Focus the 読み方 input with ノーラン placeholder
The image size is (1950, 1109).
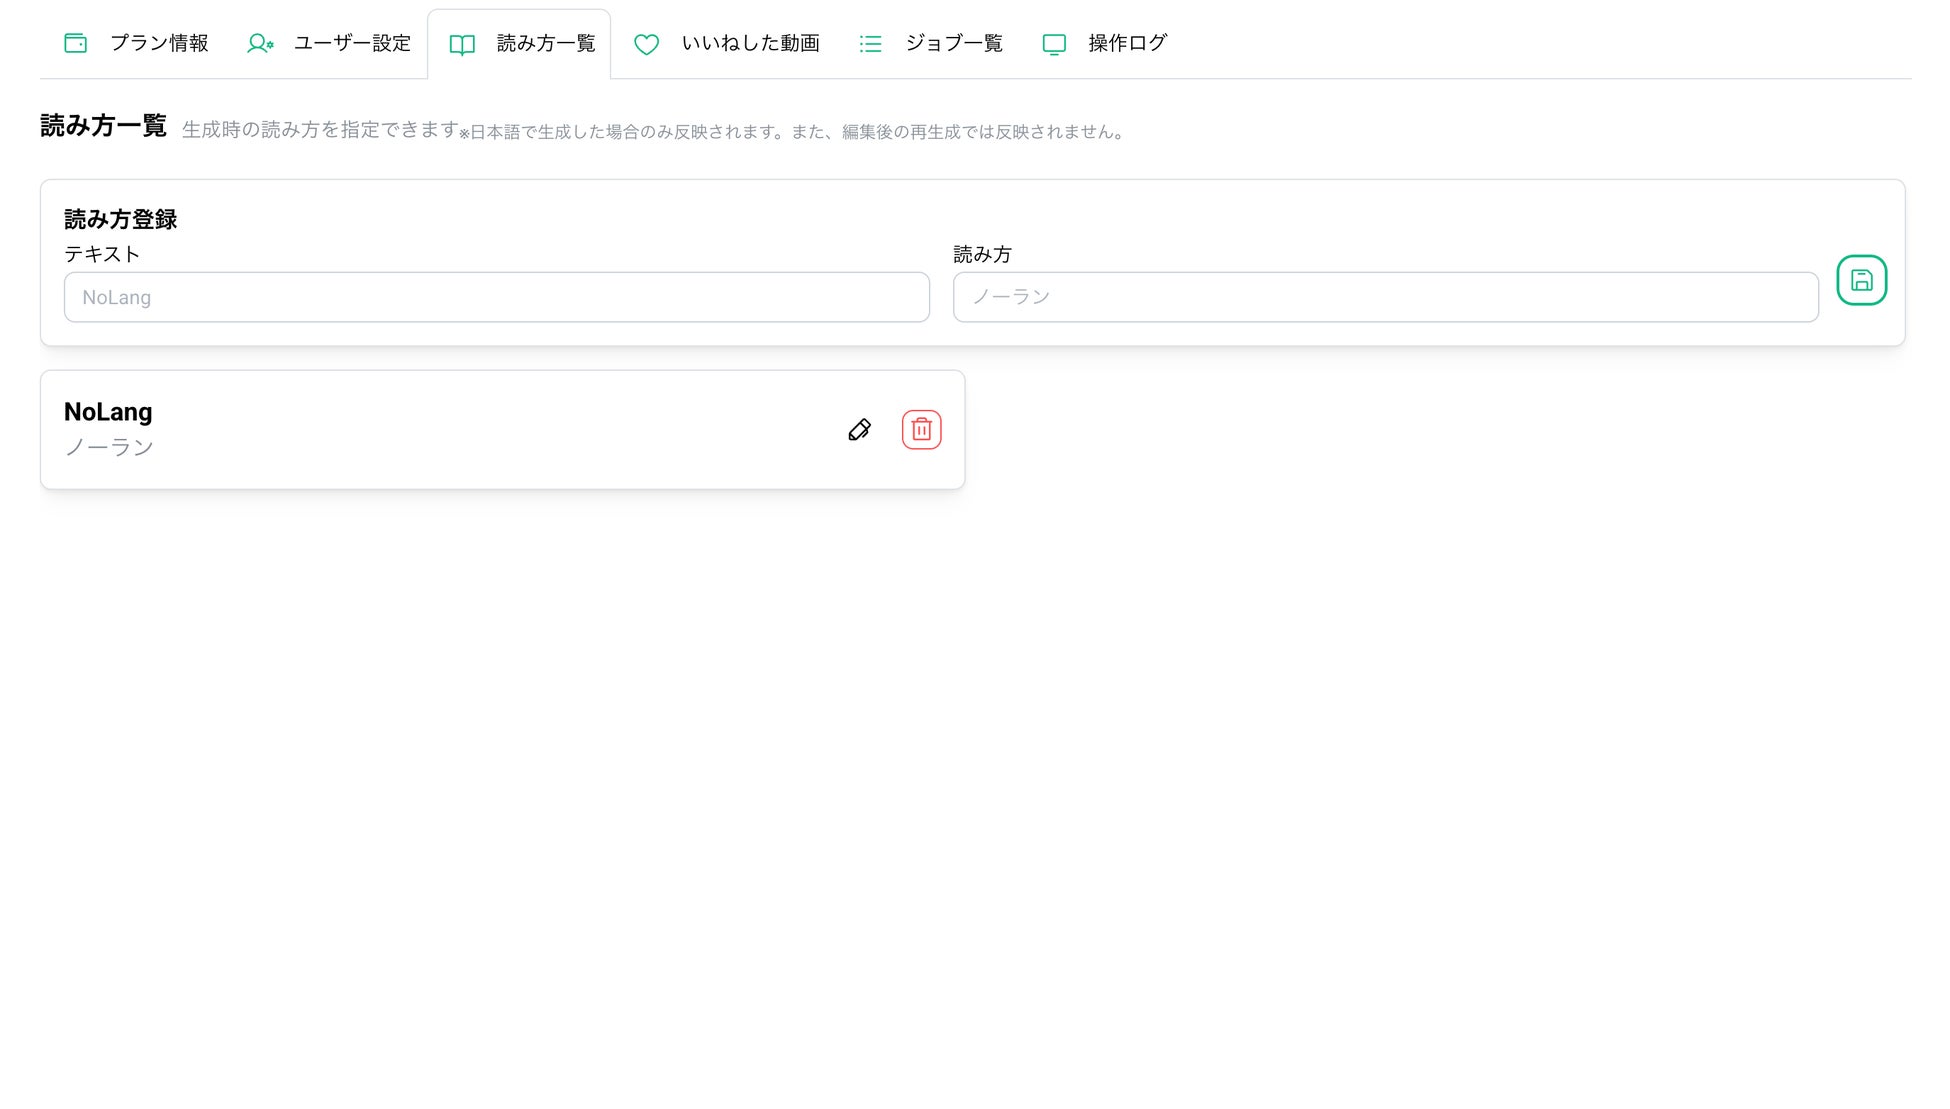[1385, 297]
